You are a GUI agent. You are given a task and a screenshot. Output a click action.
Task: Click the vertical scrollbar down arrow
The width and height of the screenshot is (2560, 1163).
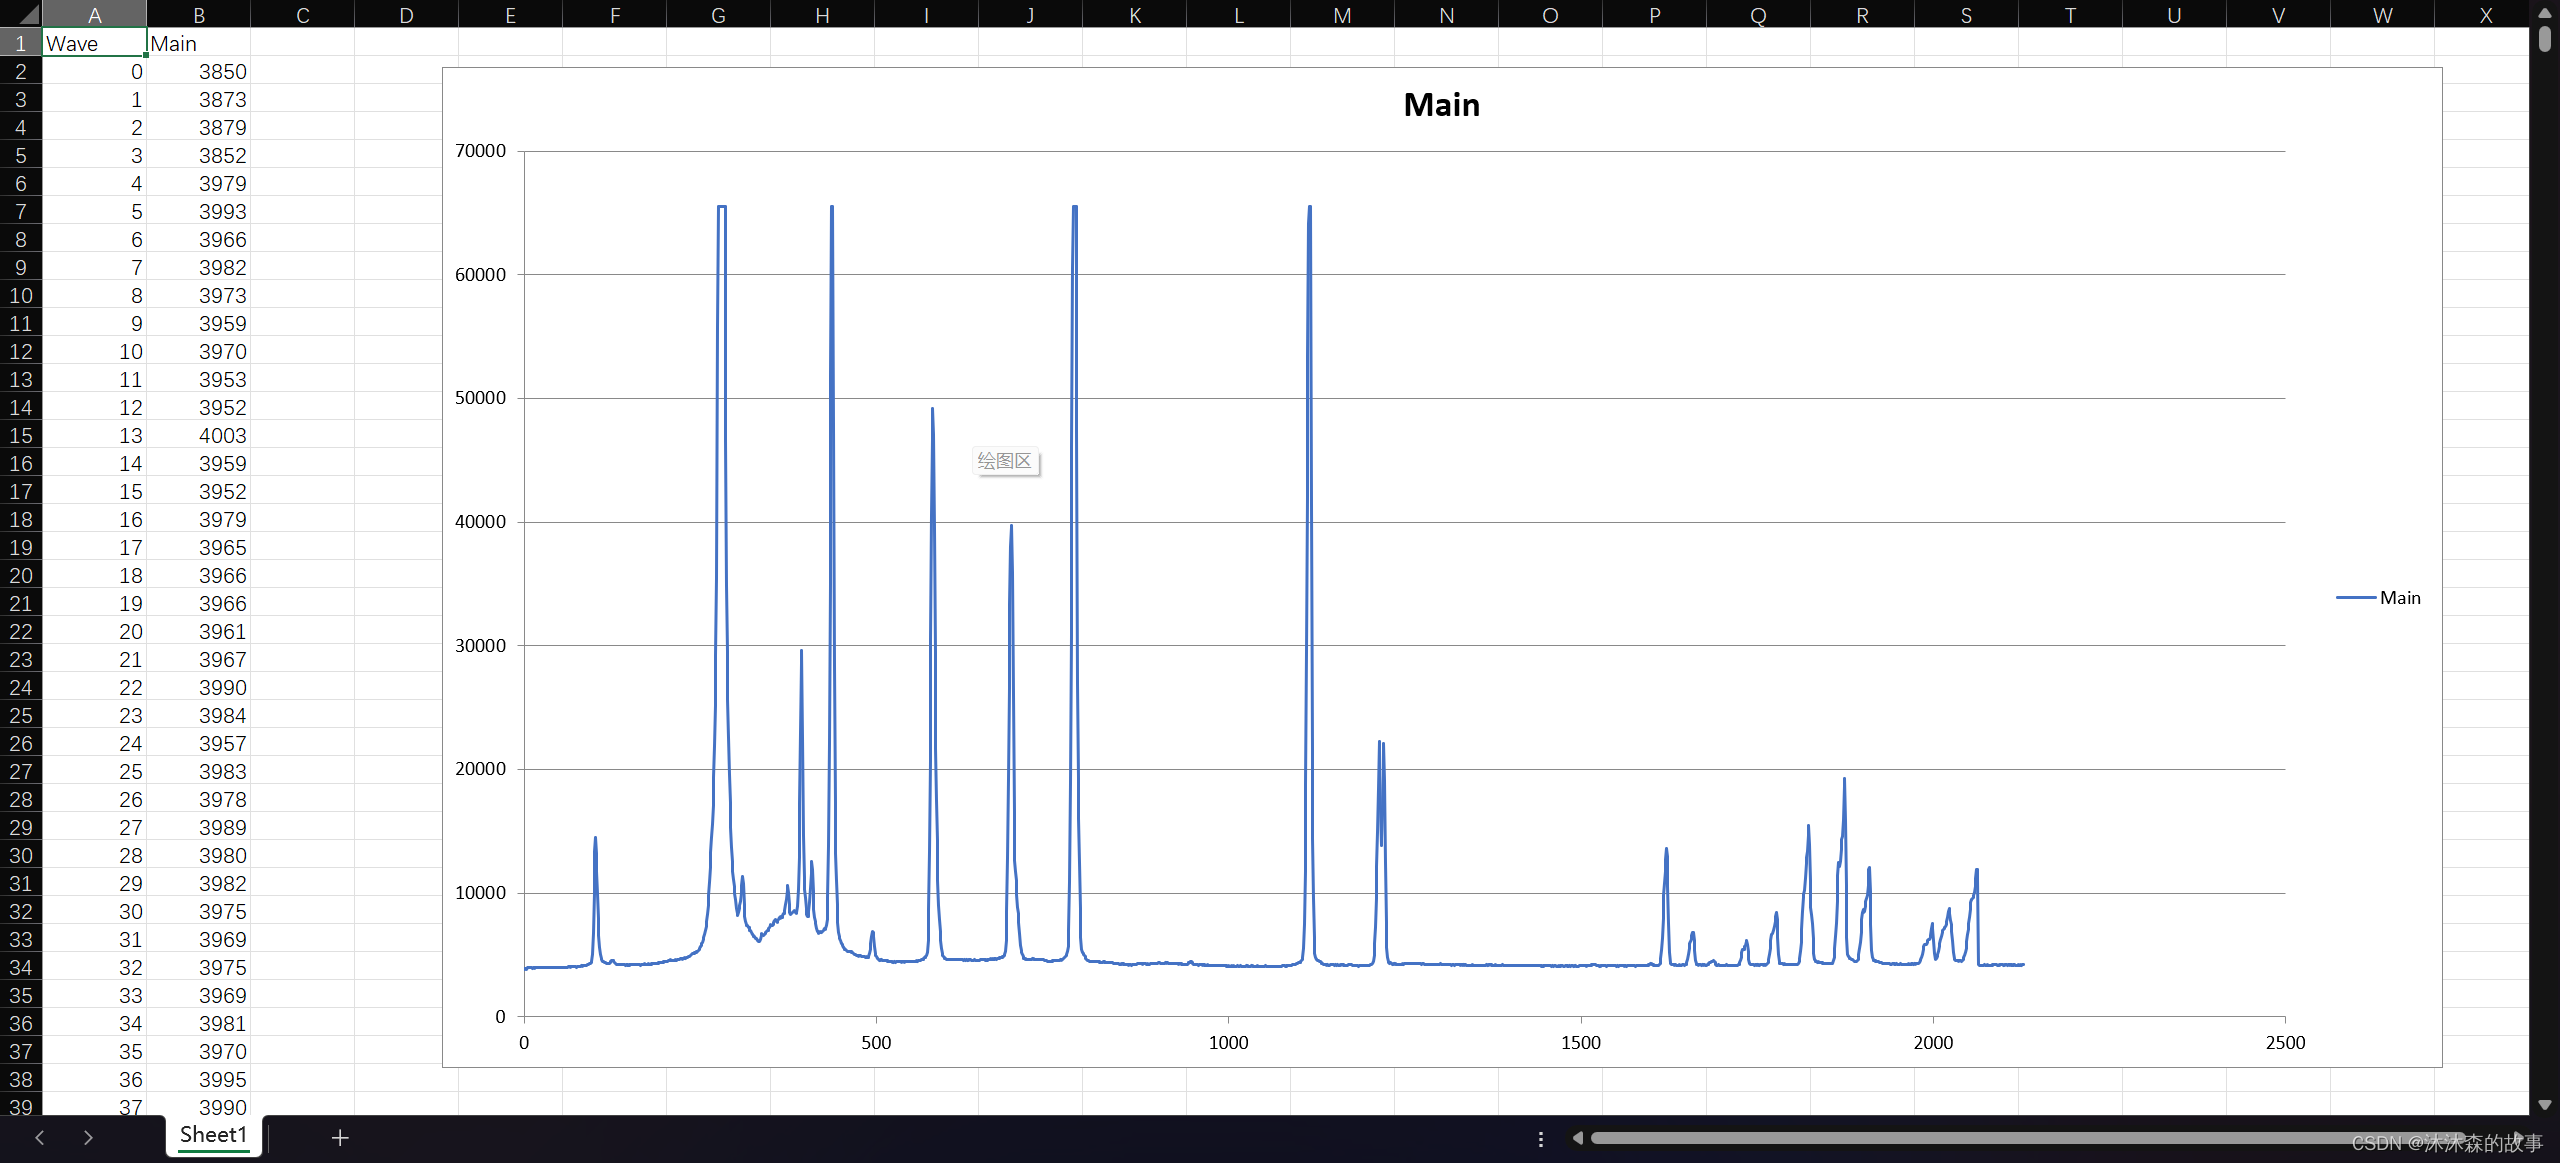pyautogui.click(x=2544, y=1105)
